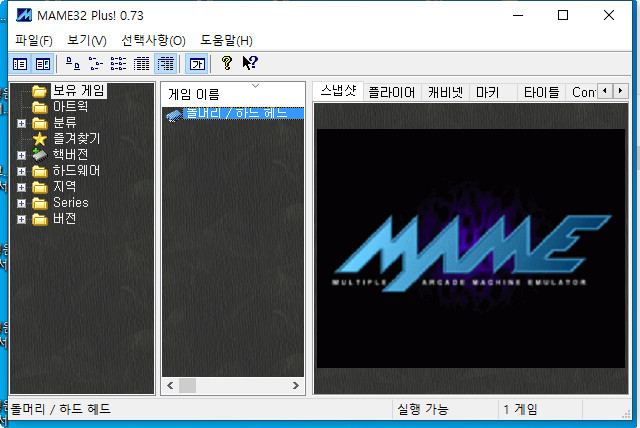Expand the Series tree node
640x428 pixels.
pos(22,203)
